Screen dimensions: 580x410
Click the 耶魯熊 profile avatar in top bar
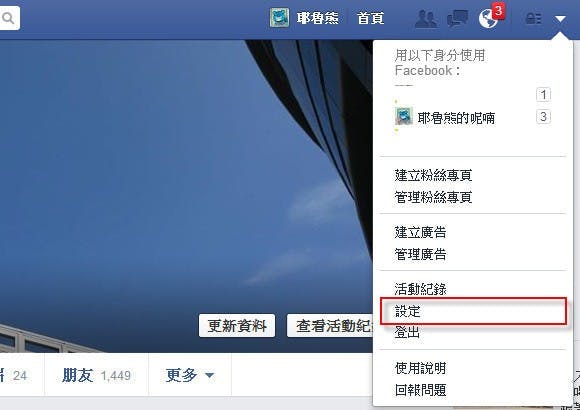[x=279, y=18]
